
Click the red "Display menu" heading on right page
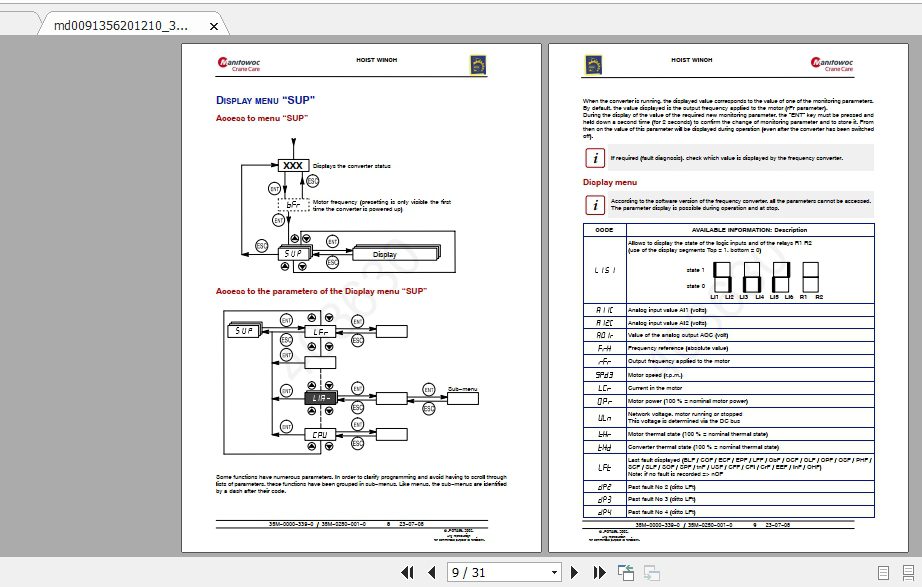coord(610,182)
